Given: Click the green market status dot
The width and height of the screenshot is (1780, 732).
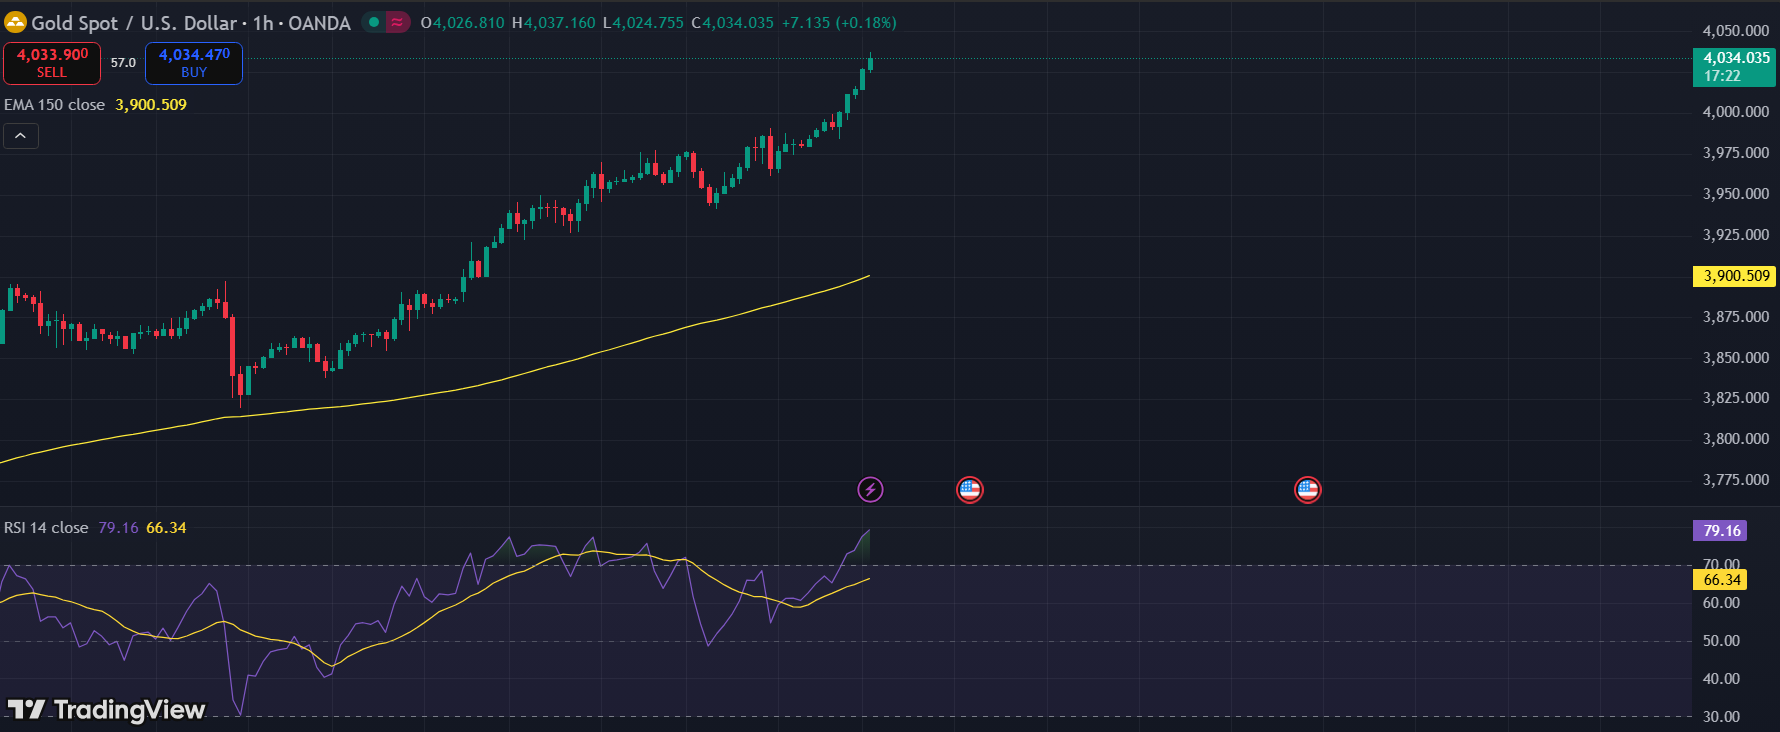Looking at the screenshot, I should click(x=374, y=22).
